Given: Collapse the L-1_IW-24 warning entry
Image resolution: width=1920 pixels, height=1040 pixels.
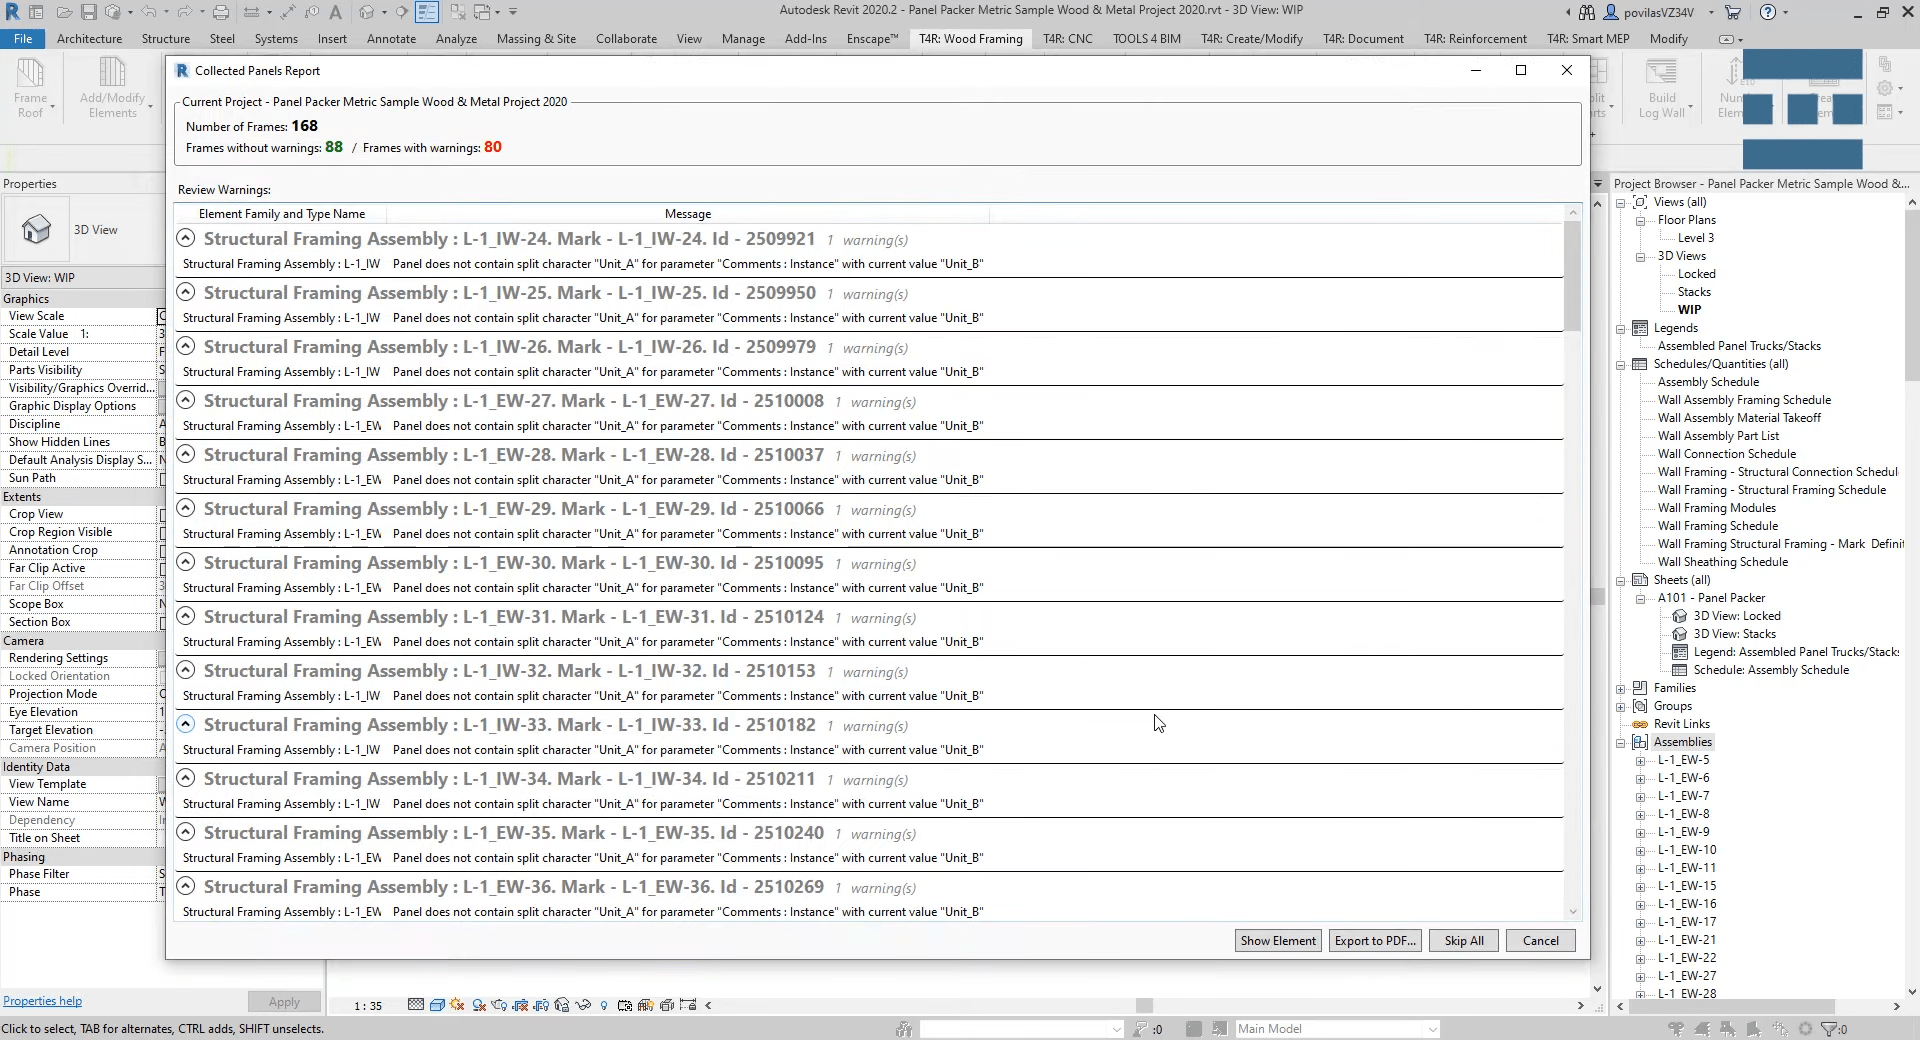Looking at the screenshot, I should pos(185,238).
